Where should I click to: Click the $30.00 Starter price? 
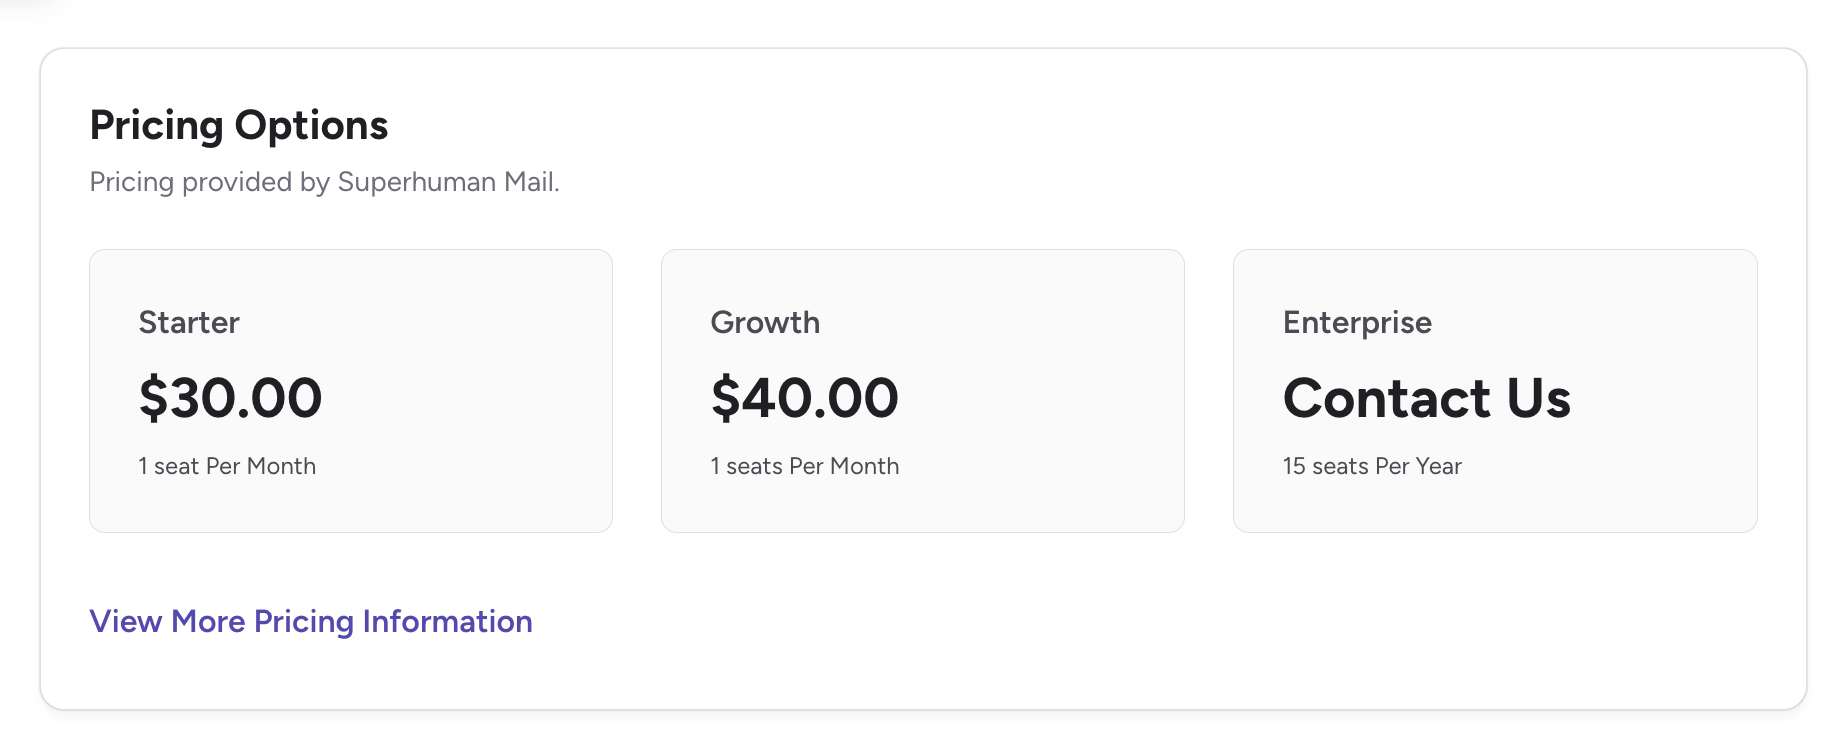click(x=230, y=398)
